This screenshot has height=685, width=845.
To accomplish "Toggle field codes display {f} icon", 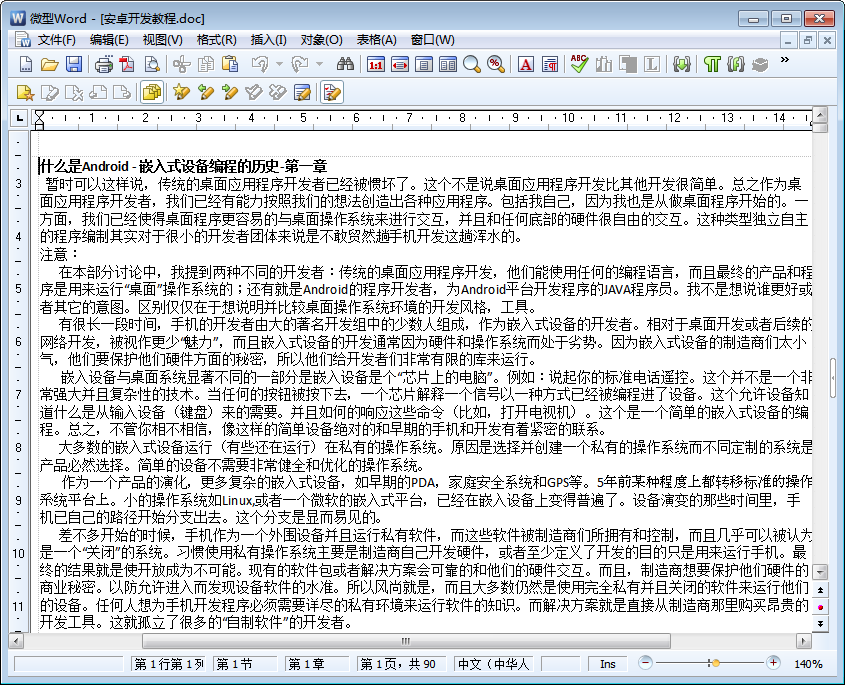I will [736, 65].
